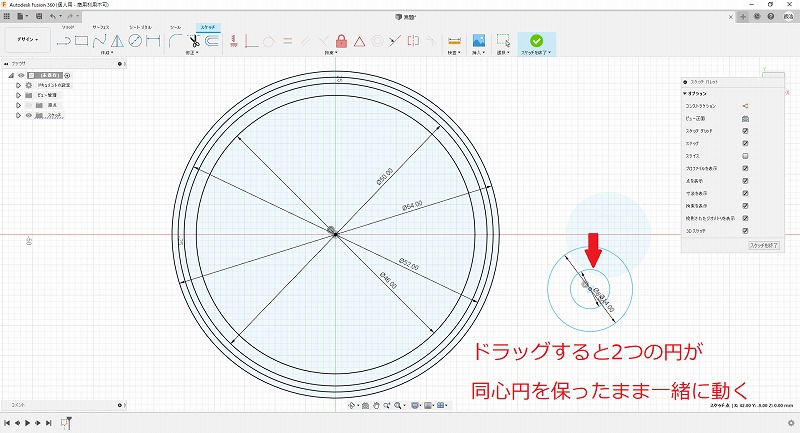The height and width of the screenshot is (433, 800).
Task: Switch to the Solid tab
Action: [x=68, y=27]
